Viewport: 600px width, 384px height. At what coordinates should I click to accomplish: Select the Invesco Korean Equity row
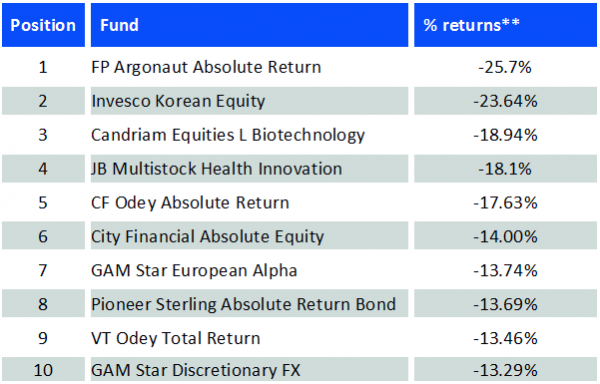tap(299, 101)
